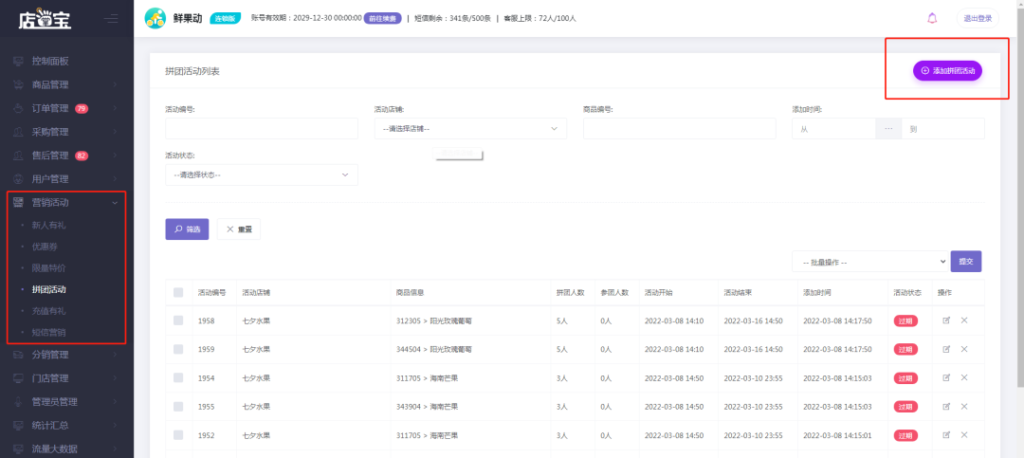Click the 连锁版 badge near store name

(x=225, y=18)
